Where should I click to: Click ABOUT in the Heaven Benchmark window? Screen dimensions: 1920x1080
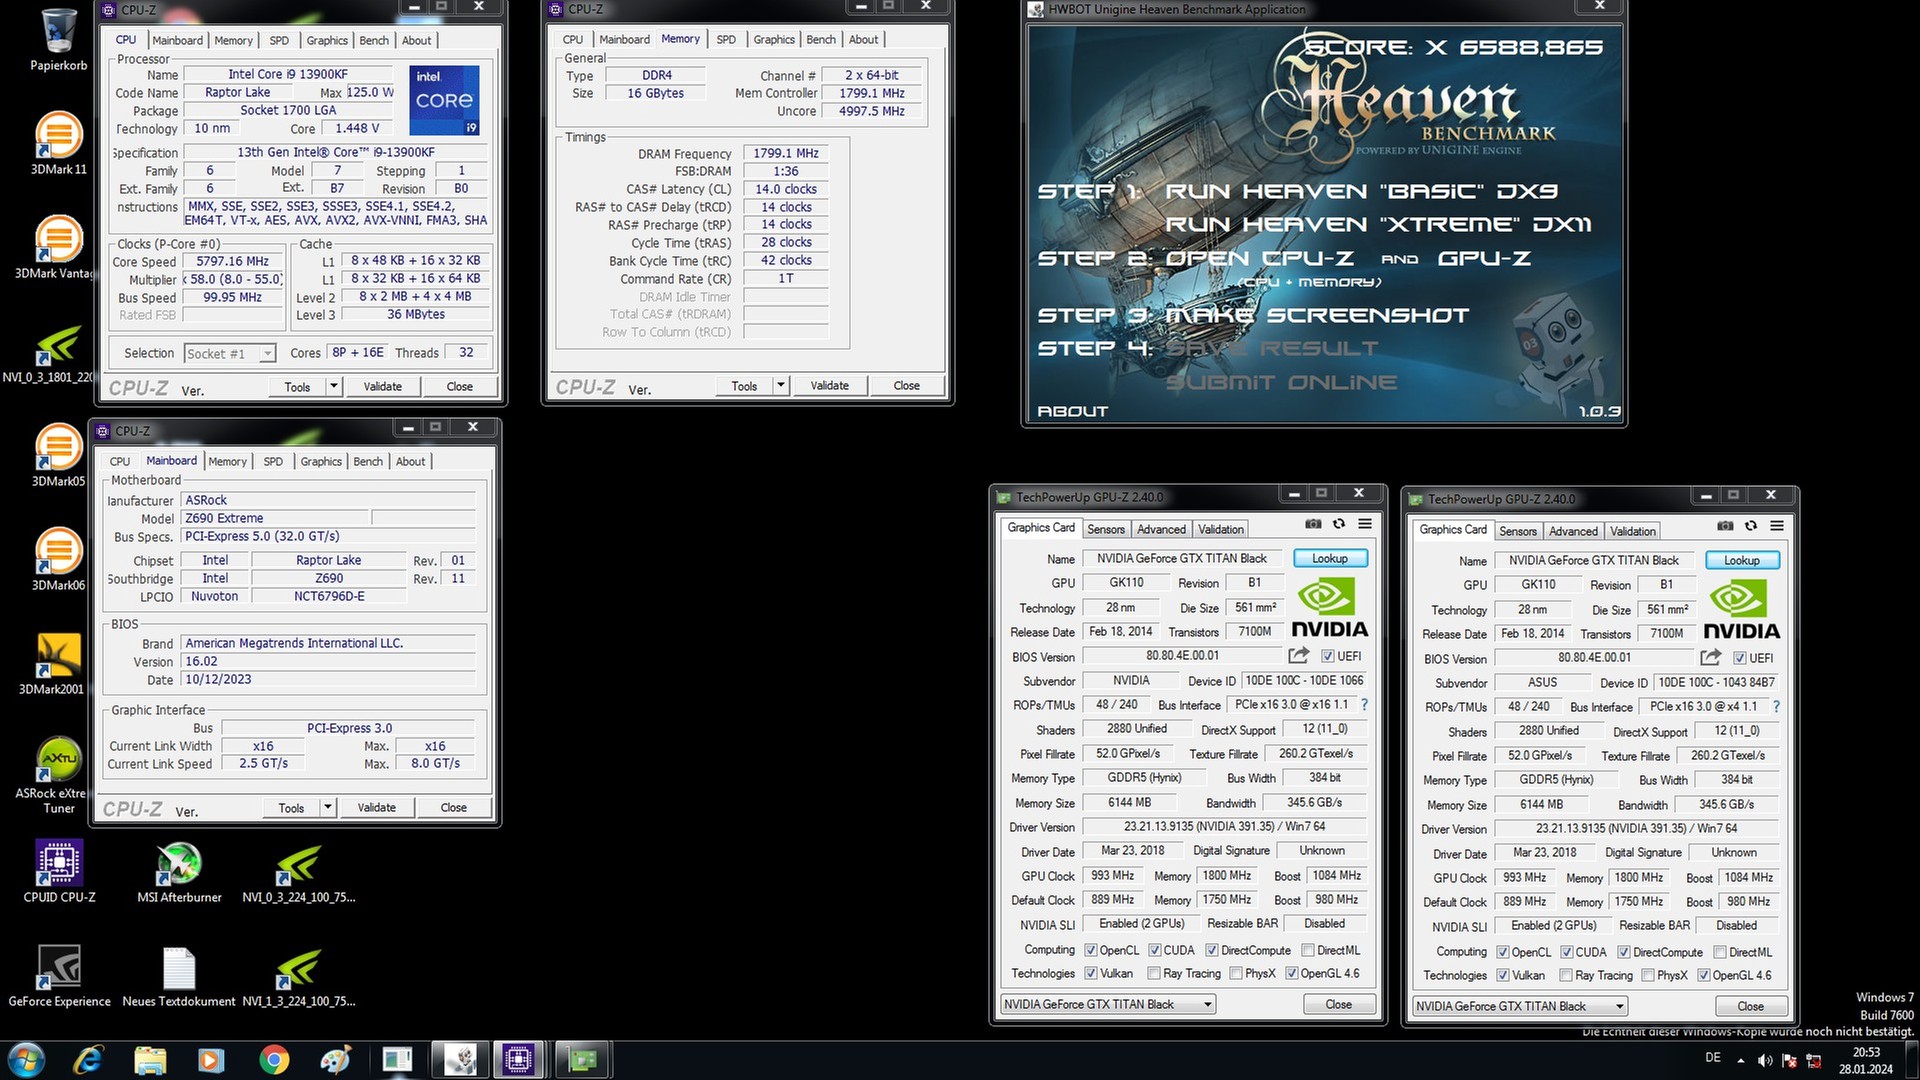(1073, 411)
